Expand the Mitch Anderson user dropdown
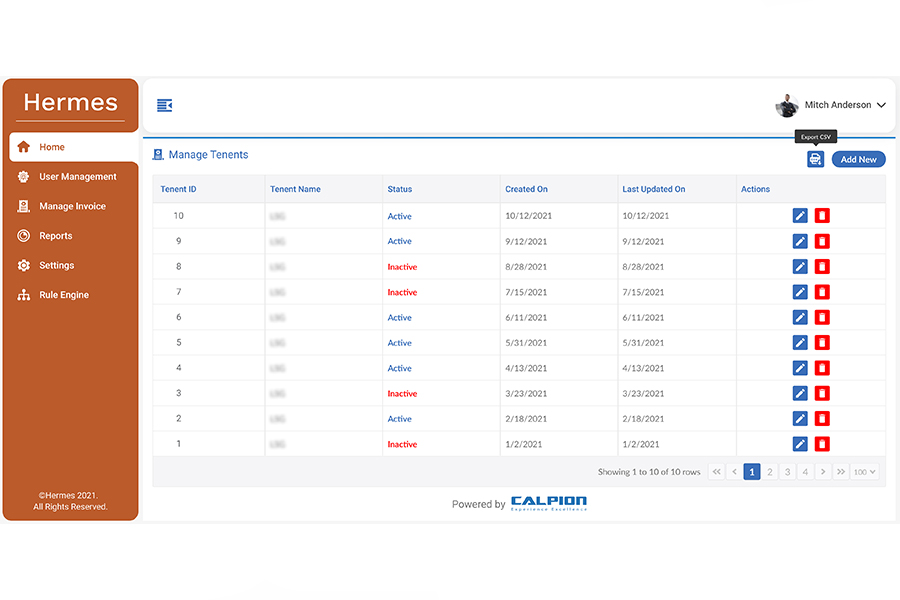Image resolution: width=900 pixels, height=600 pixels. (x=880, y=105)
